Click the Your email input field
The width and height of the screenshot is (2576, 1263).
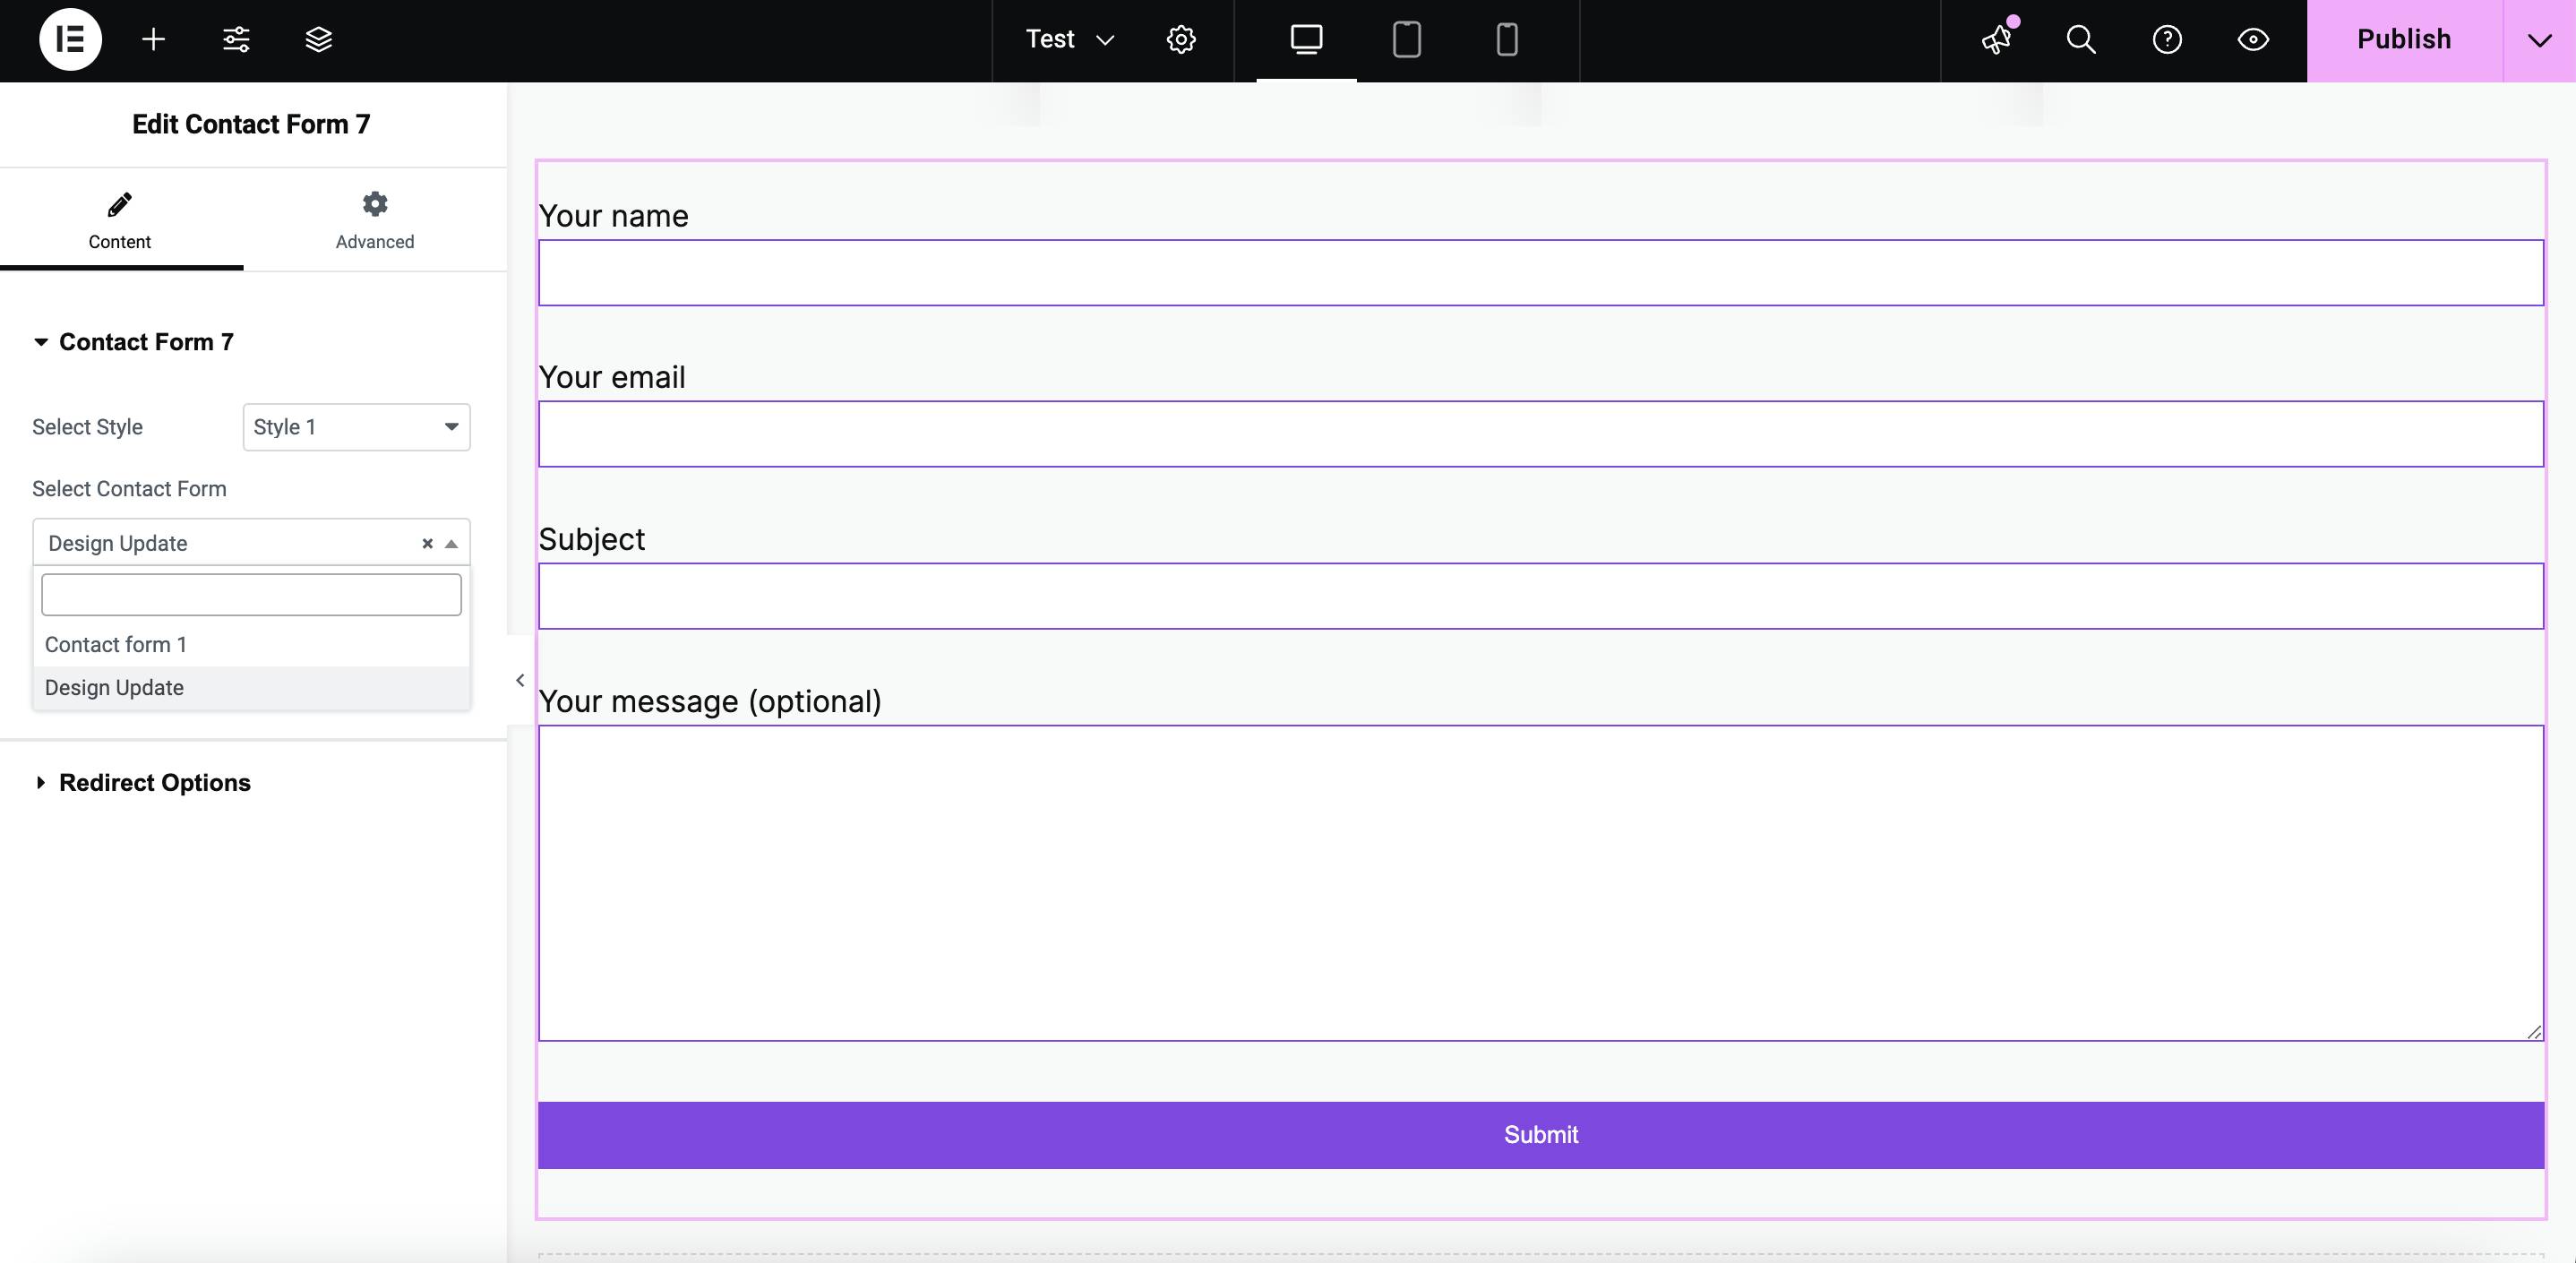tap(1540, 434)
